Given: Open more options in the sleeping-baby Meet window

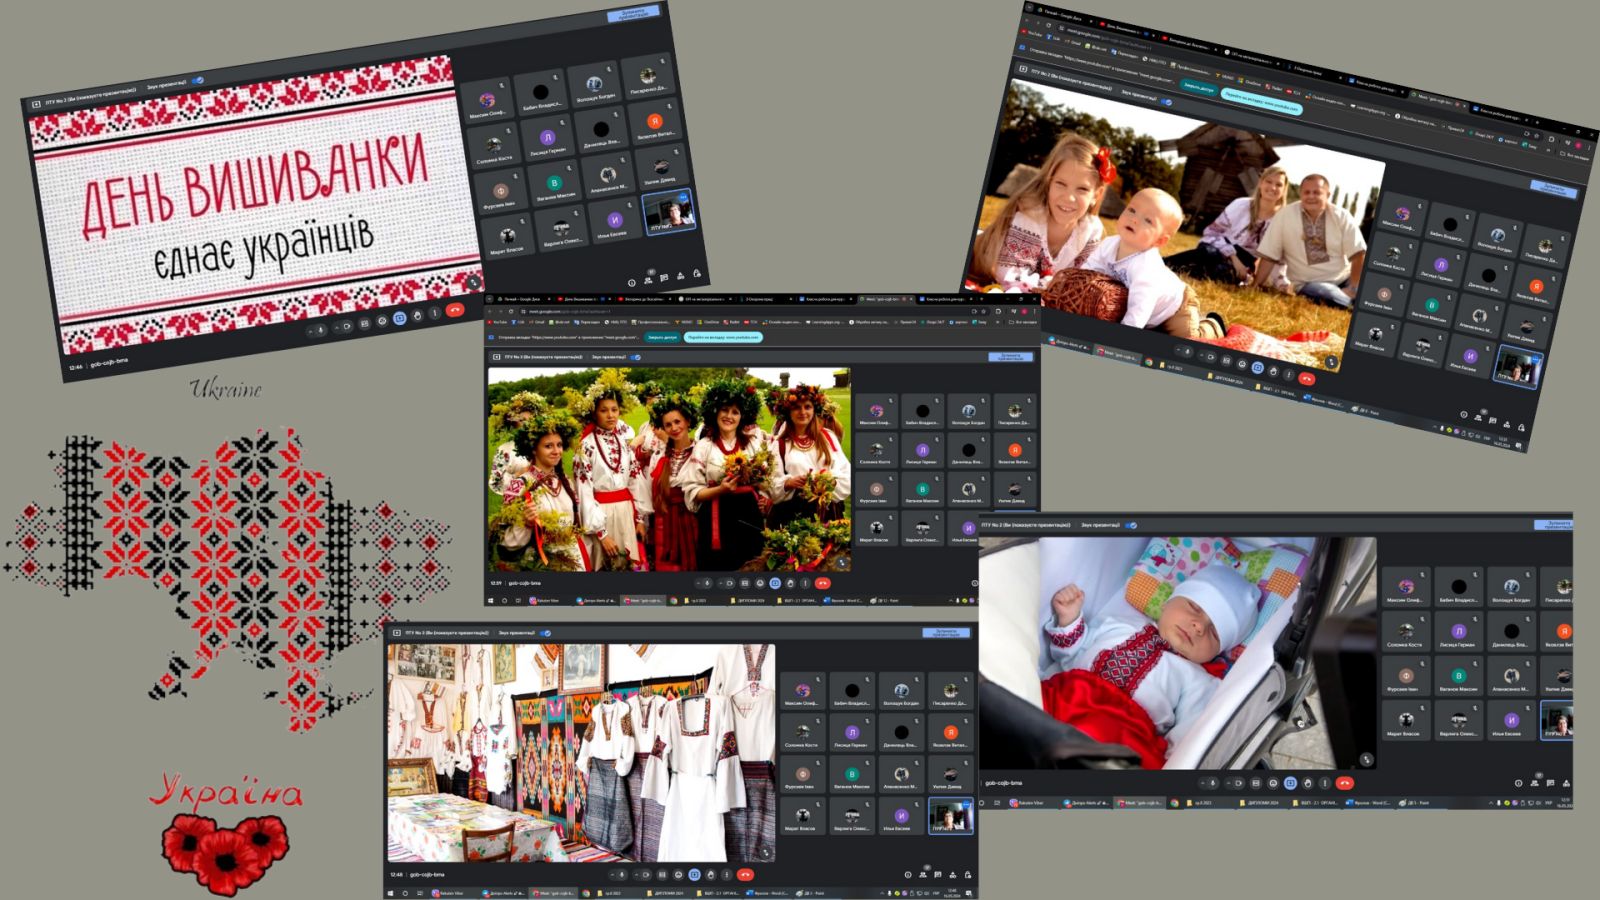Looking at the screenshot, I should point(1324,783).
